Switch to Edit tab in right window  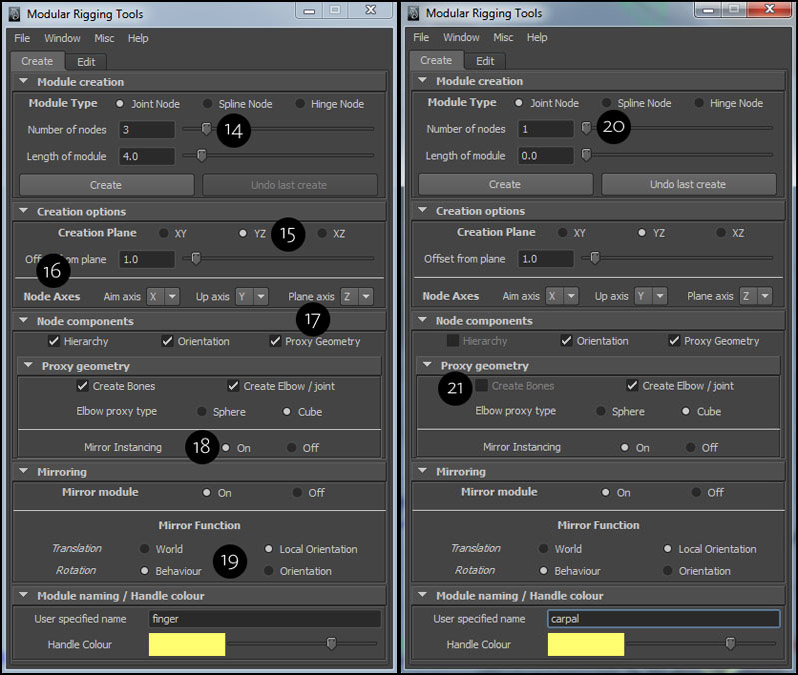485,61
